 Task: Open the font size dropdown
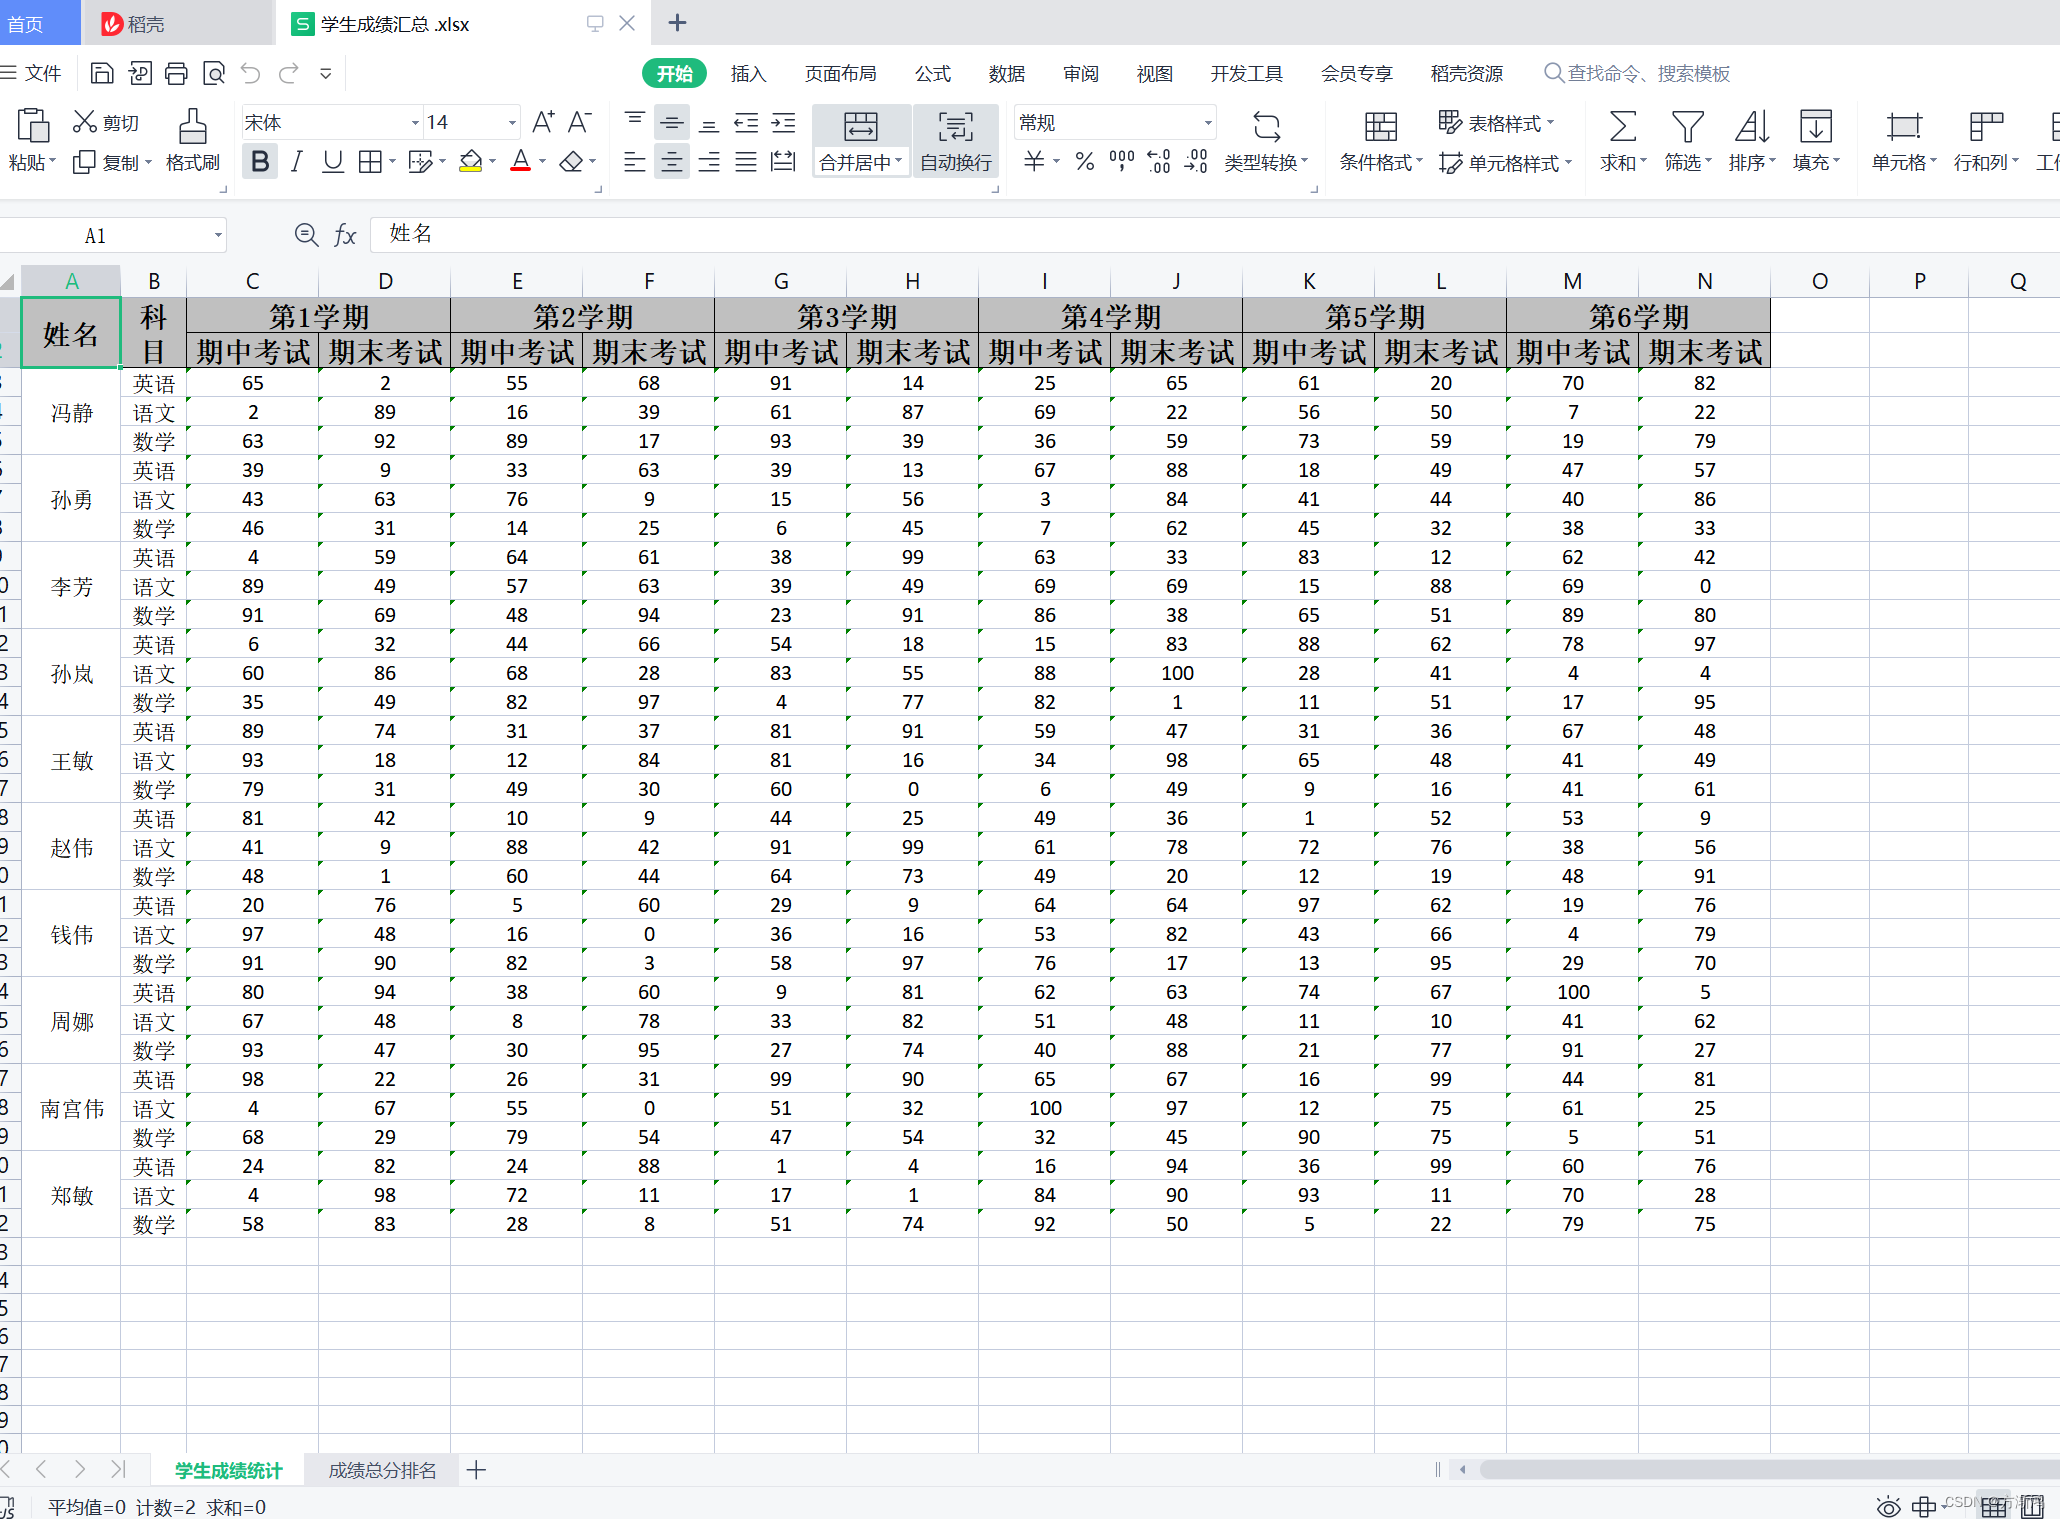pos(512,123)
